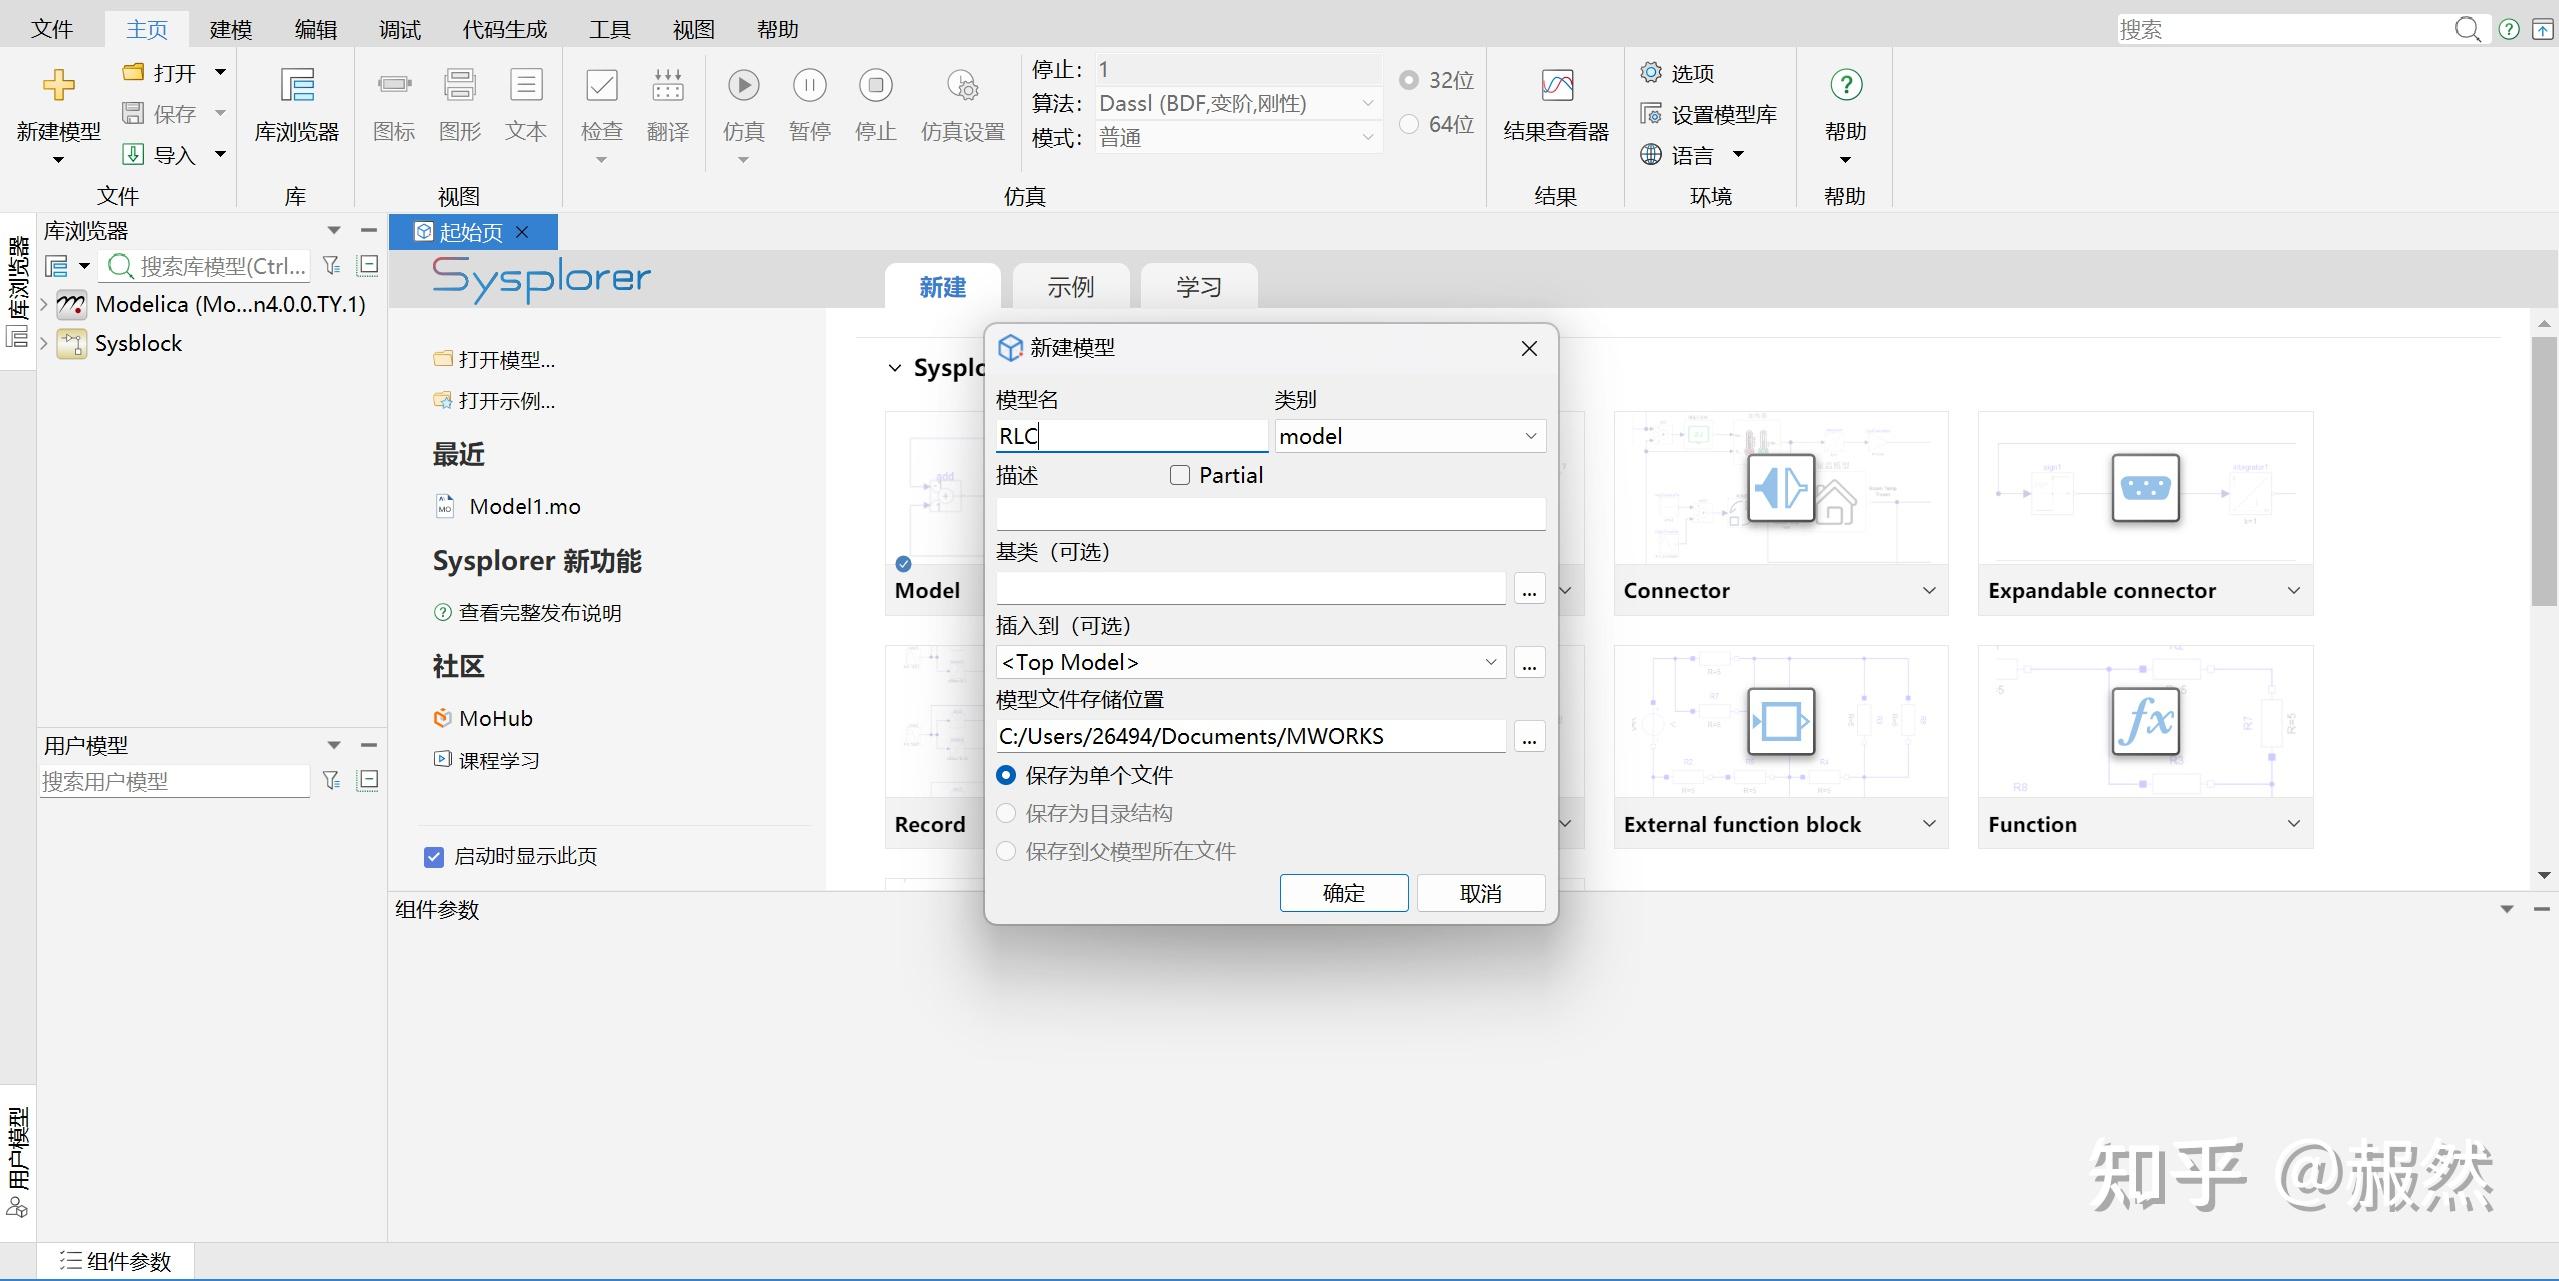Screen dimensions: 2559x1281
Task: Click the Pause (暂停) simulation icon
Action: tap(810, 85)
